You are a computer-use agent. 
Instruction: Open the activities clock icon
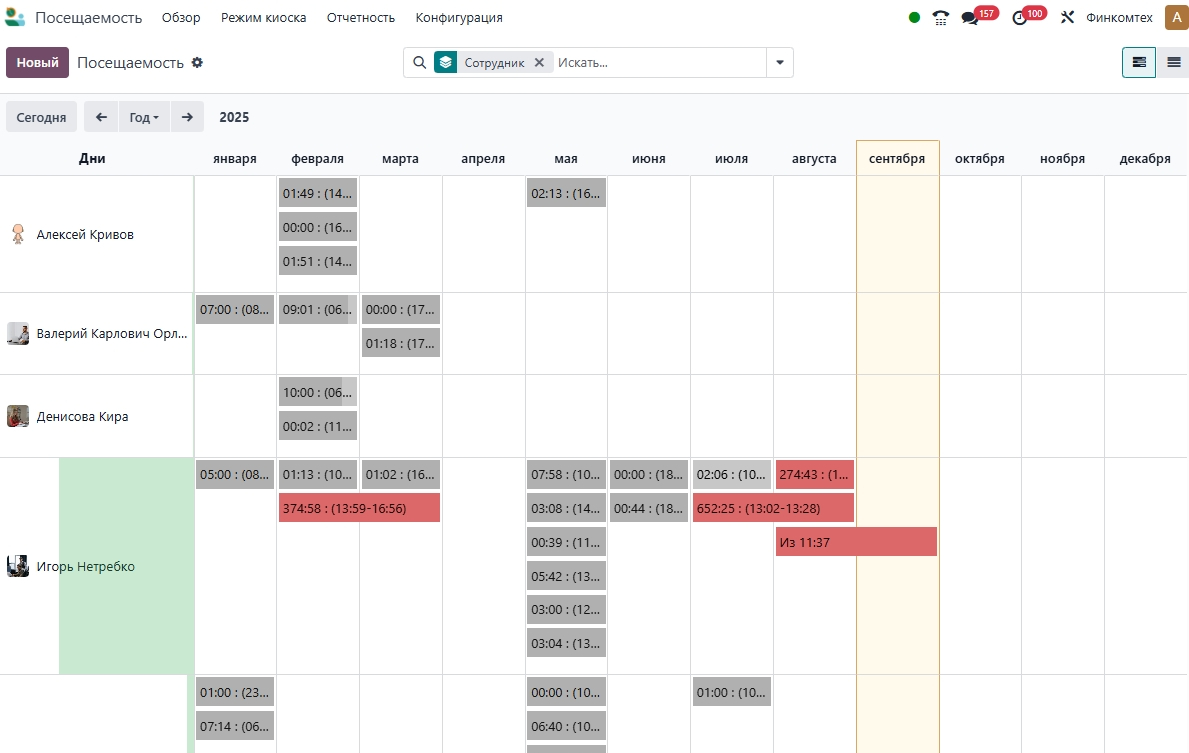(1019, 18)
